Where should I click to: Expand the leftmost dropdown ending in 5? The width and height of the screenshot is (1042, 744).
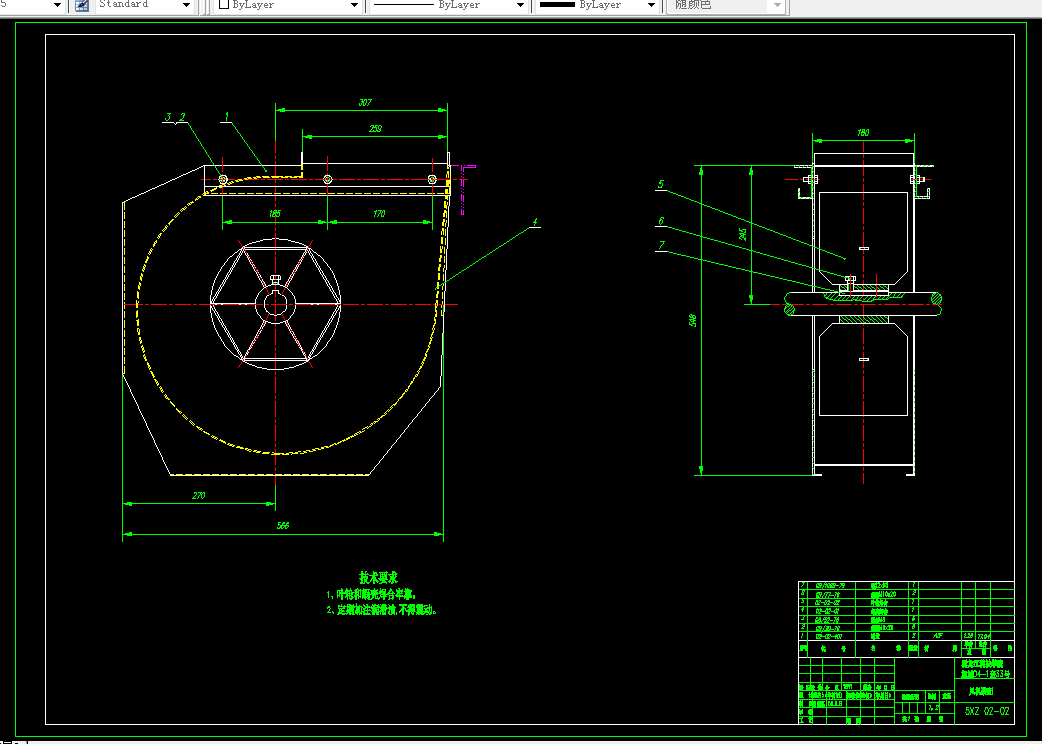56,5
